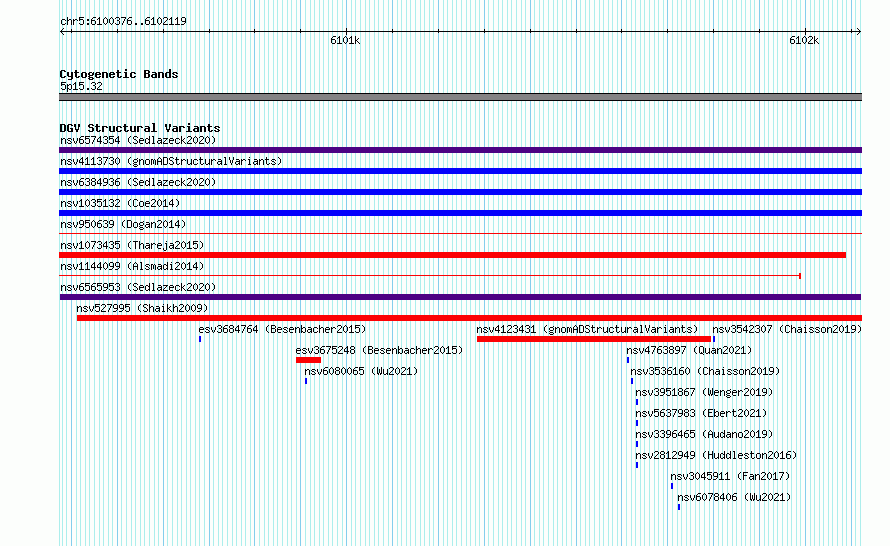Click the chr5:6100376..6102119 coordinate label

point(123,21)
